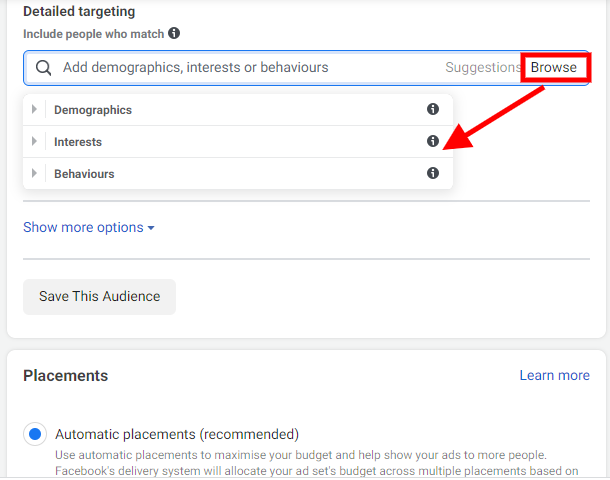The height and width of the screenshot is (480, 610).
Task: Switch to the Suggestions tab
Action: pyautogui.click(x=481, y=68)
